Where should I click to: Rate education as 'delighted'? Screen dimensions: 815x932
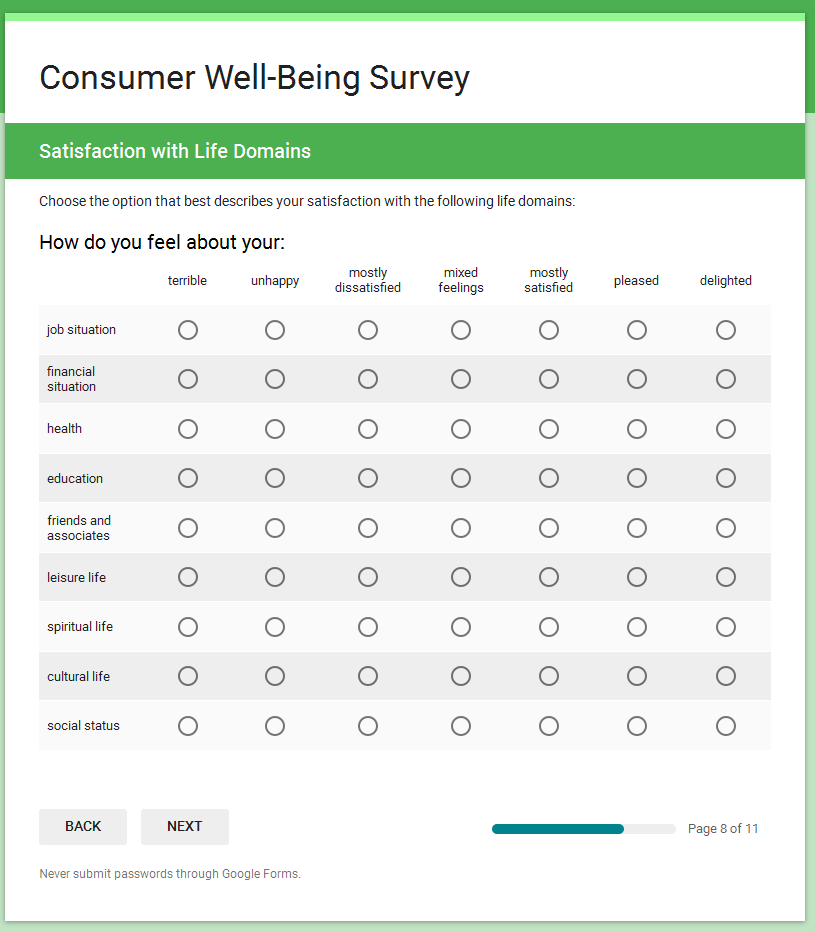[x=726, y=478]
